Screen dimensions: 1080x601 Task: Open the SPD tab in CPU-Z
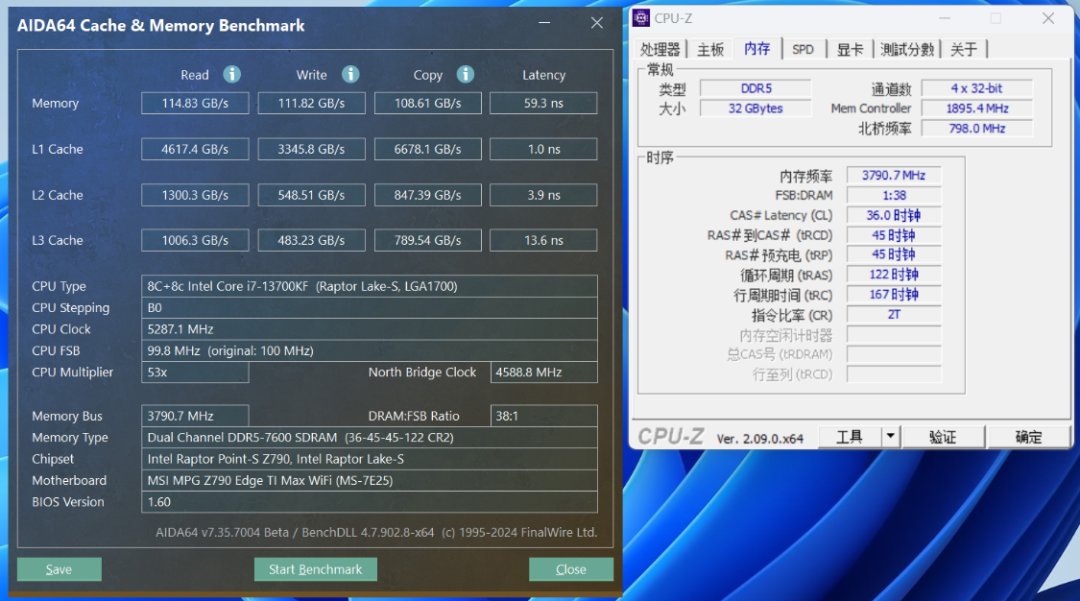[x=802, y=50]
